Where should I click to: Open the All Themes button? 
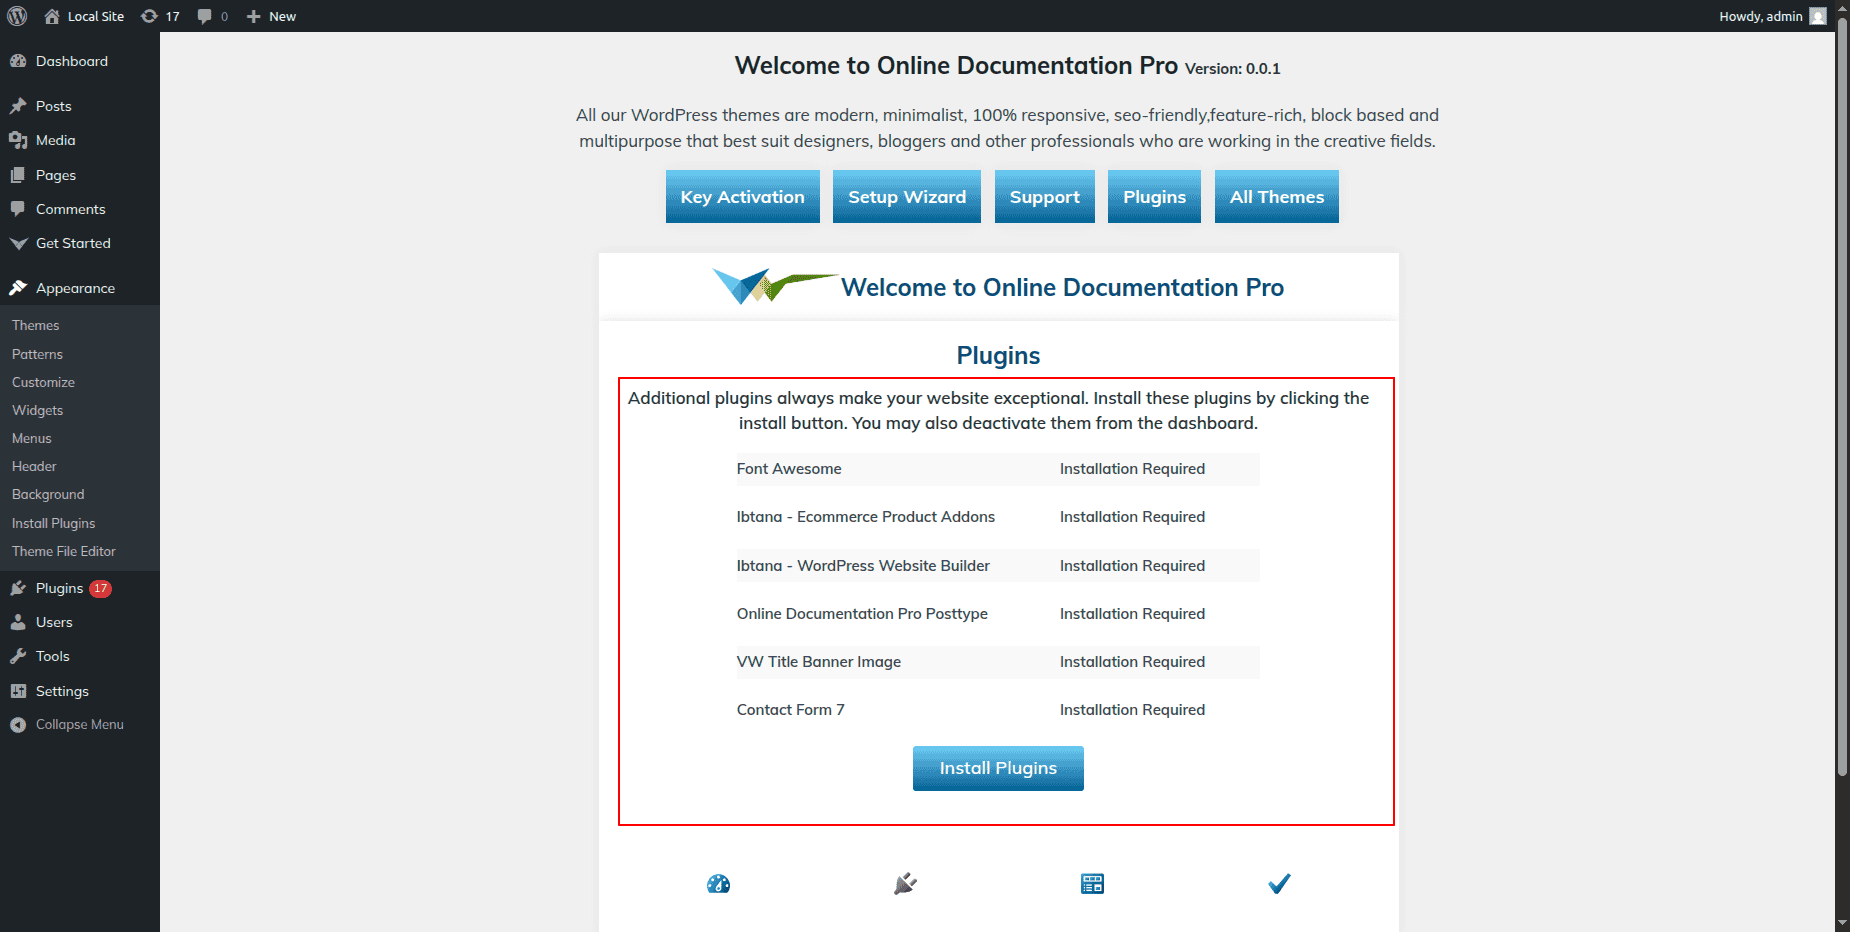tap(1276, 197)
